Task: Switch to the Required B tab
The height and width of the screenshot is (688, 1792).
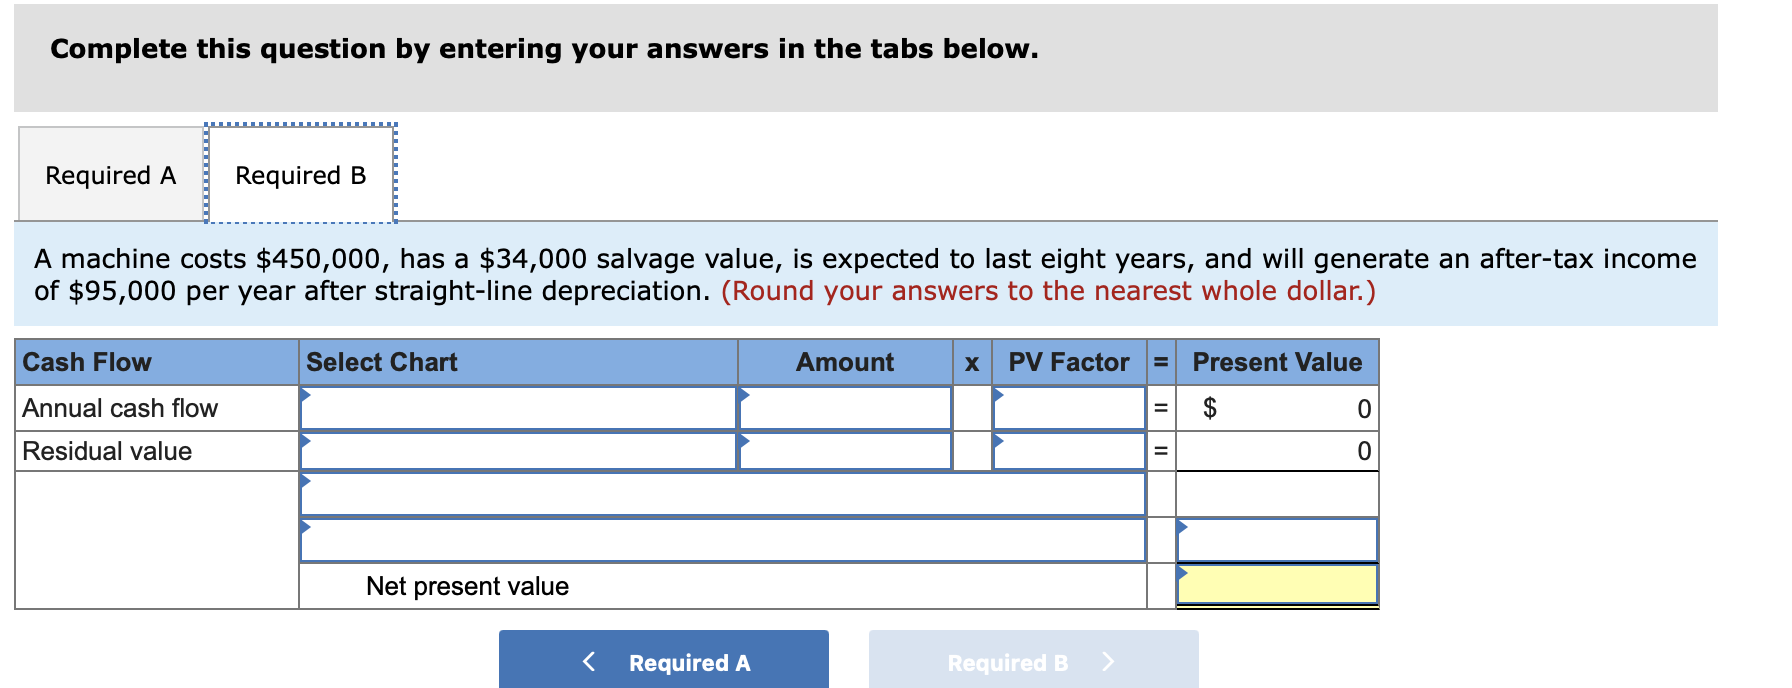Action: 299,174
